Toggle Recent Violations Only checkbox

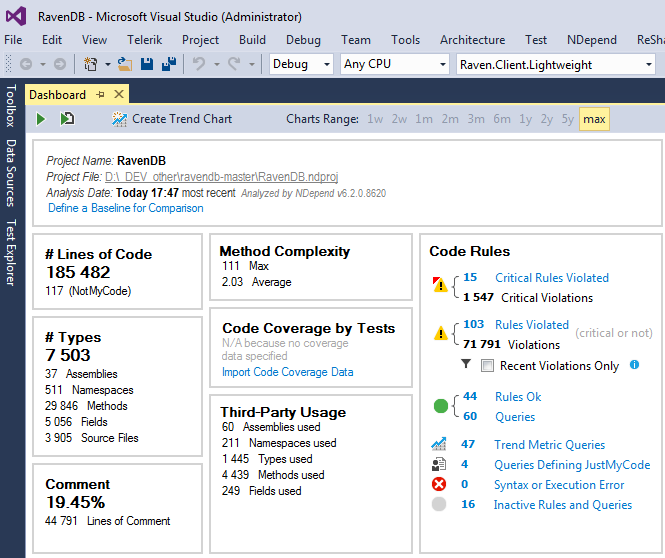coord(487,365)
